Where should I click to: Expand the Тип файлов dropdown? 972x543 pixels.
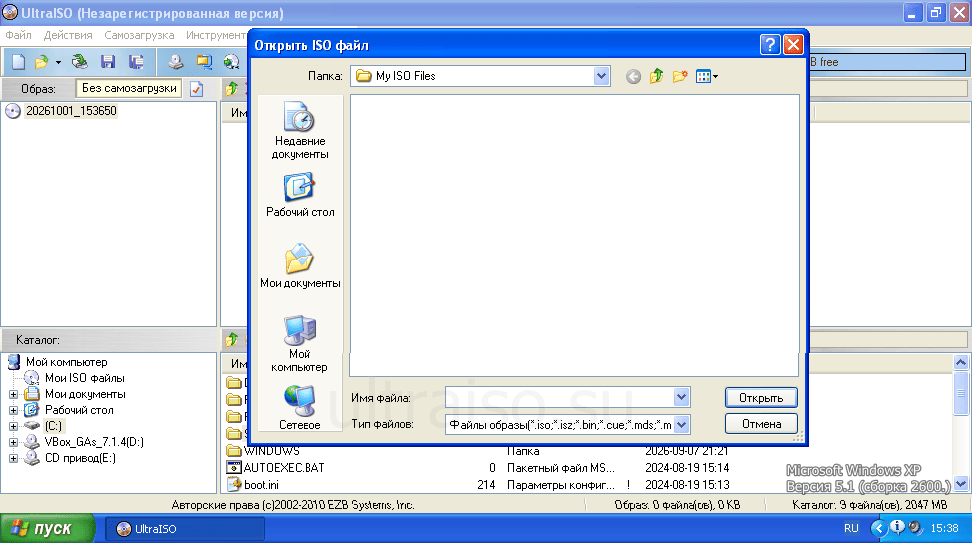pos(681,425)
